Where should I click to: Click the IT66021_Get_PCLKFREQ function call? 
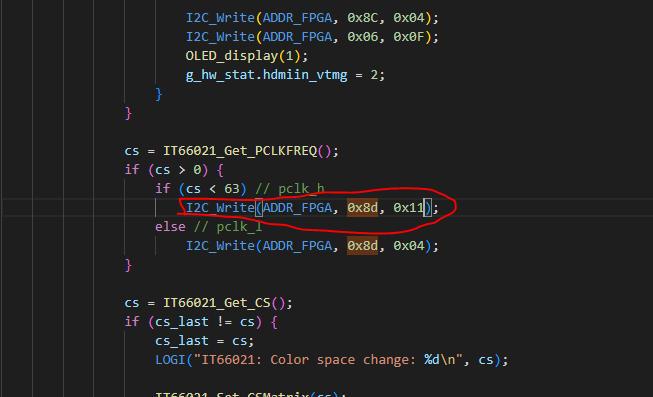click(240, 151)
